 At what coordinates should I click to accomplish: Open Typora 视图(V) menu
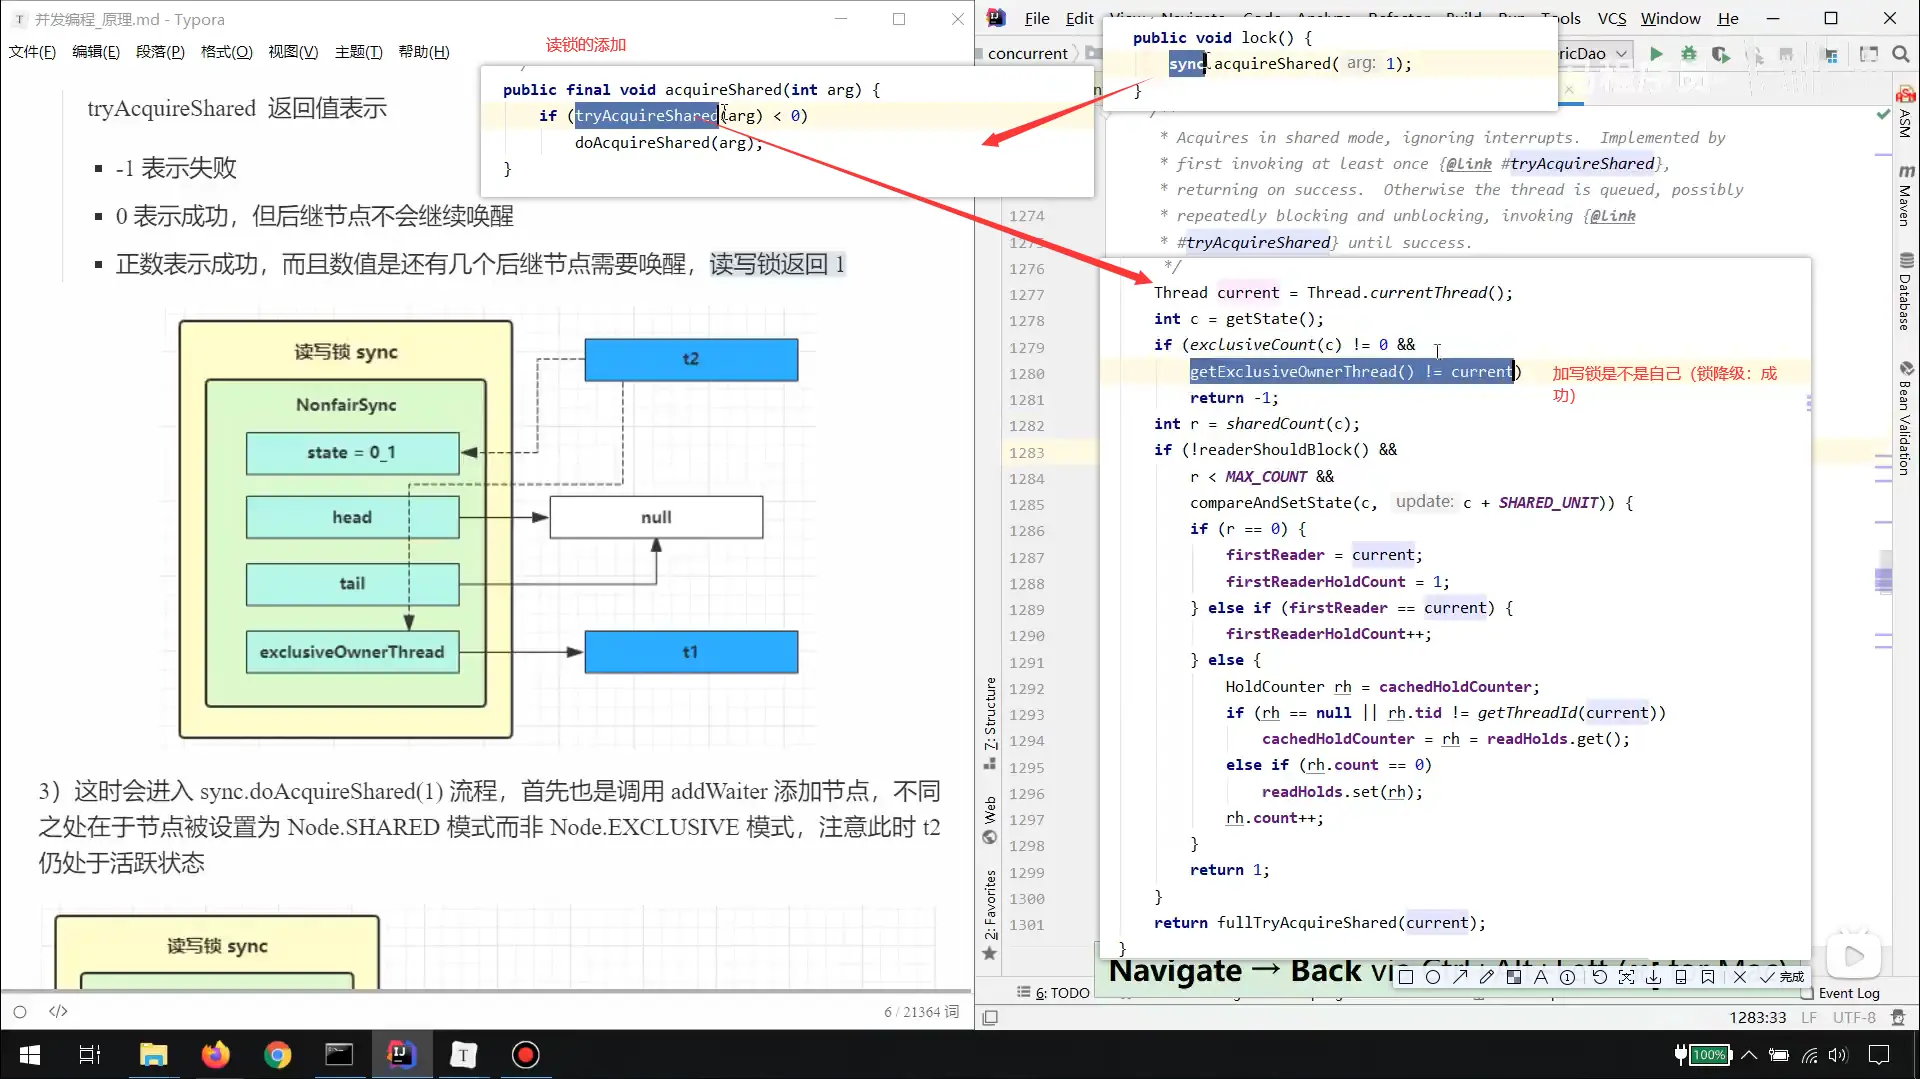point(293,52)
